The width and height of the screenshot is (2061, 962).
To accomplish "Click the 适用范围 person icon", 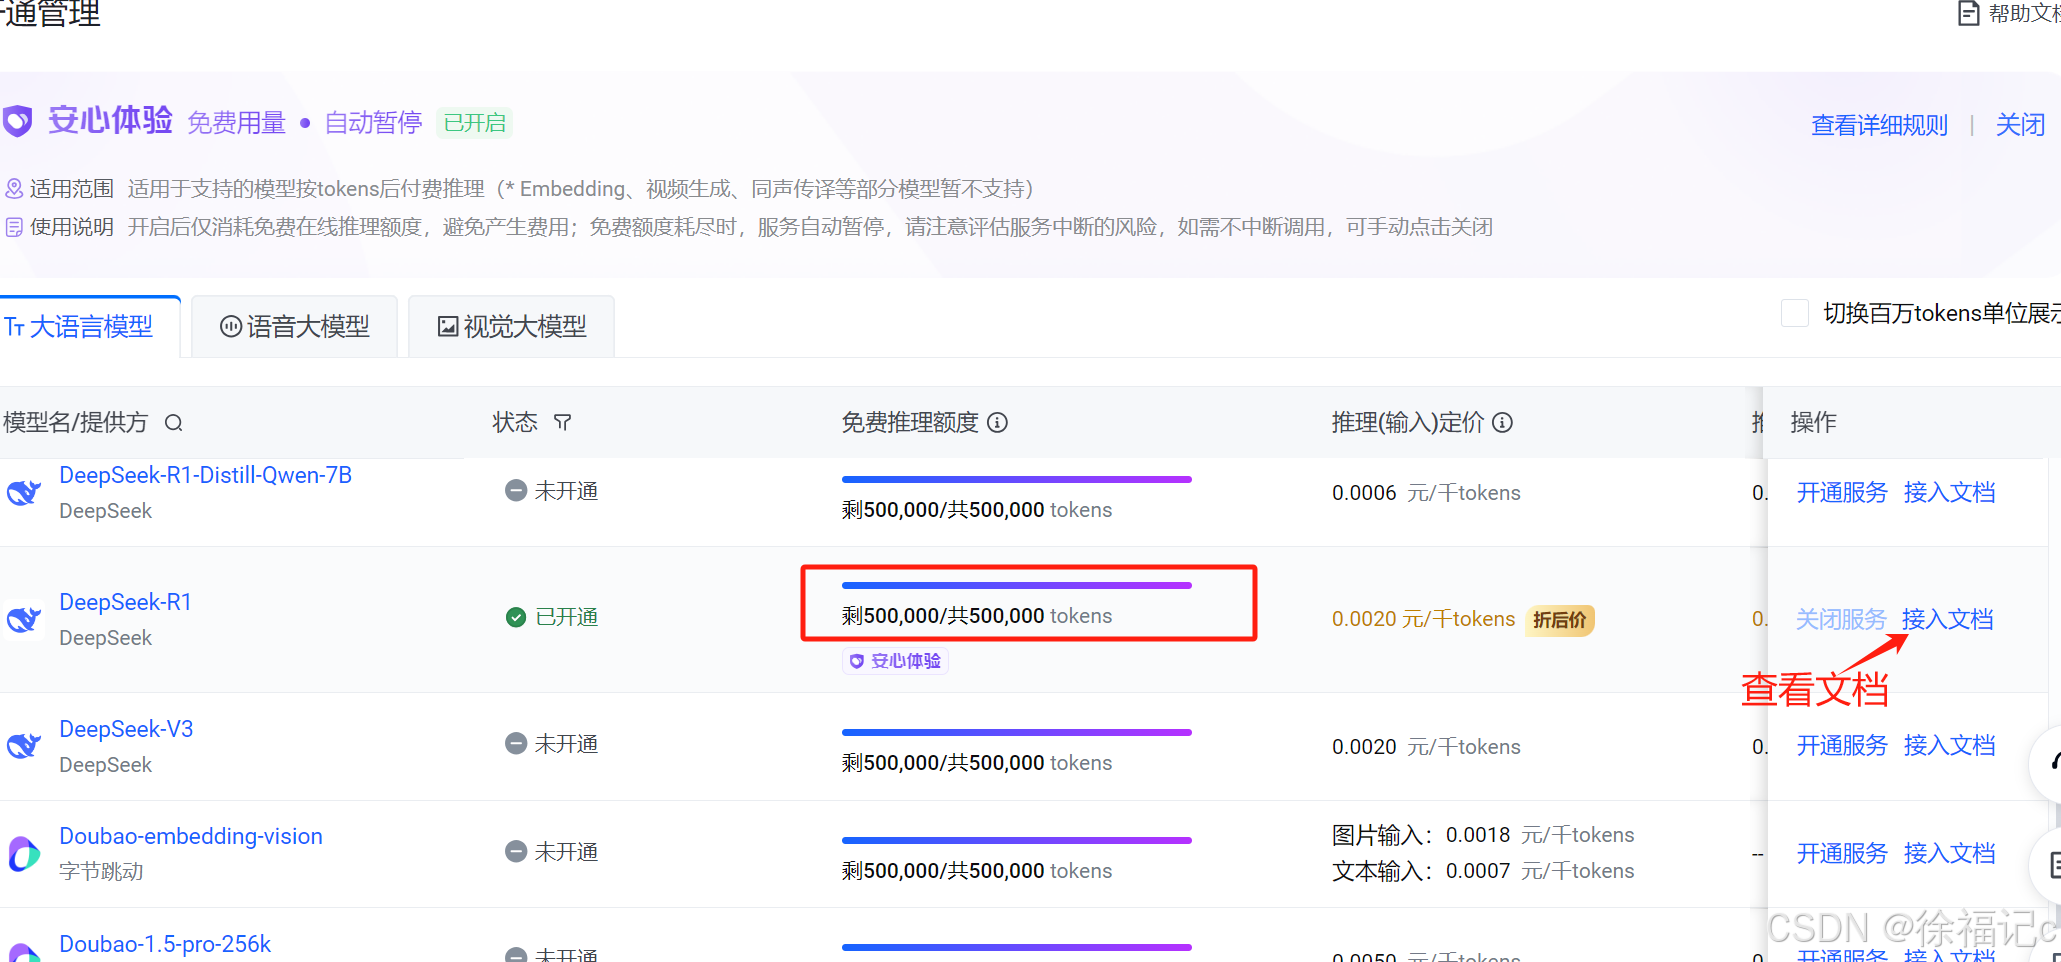I will point(14,188).
